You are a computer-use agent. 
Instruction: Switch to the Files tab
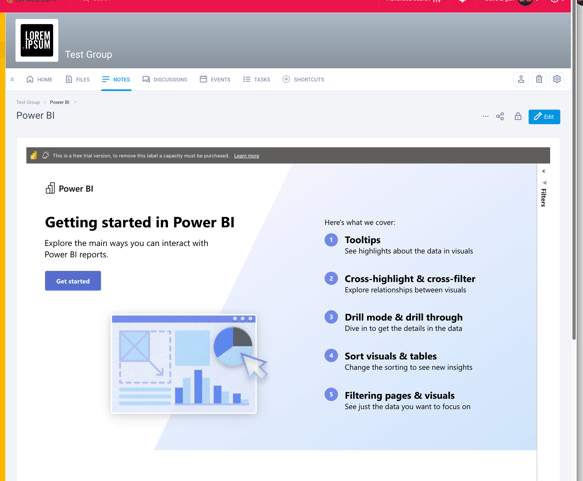(x=77, y=79)
